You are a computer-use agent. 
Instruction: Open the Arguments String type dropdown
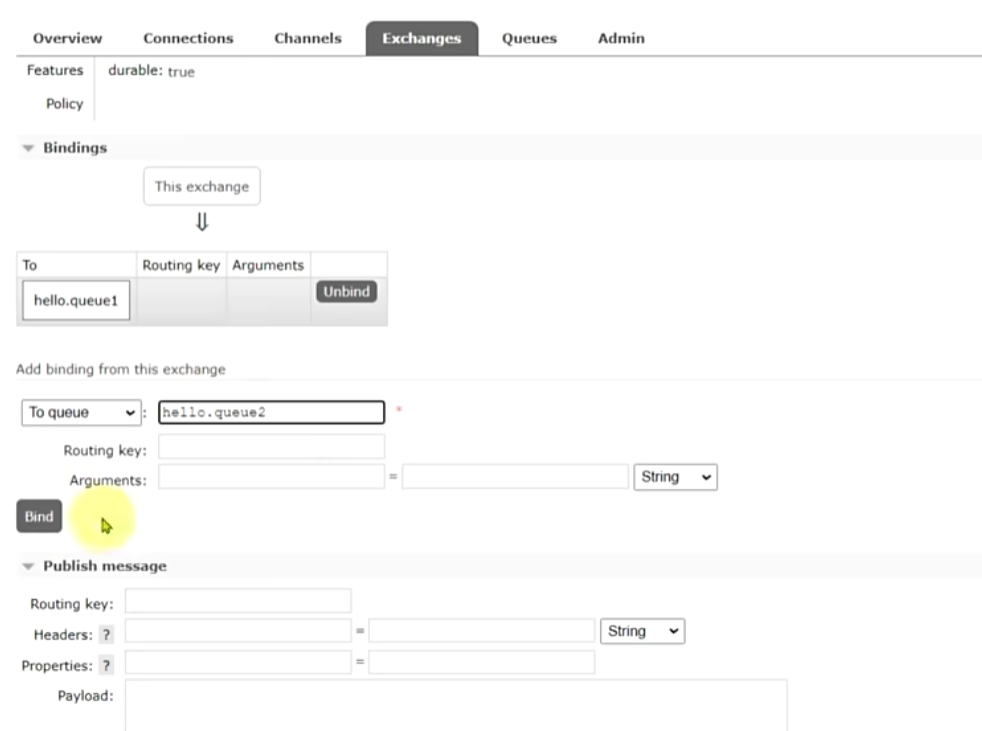675,477
